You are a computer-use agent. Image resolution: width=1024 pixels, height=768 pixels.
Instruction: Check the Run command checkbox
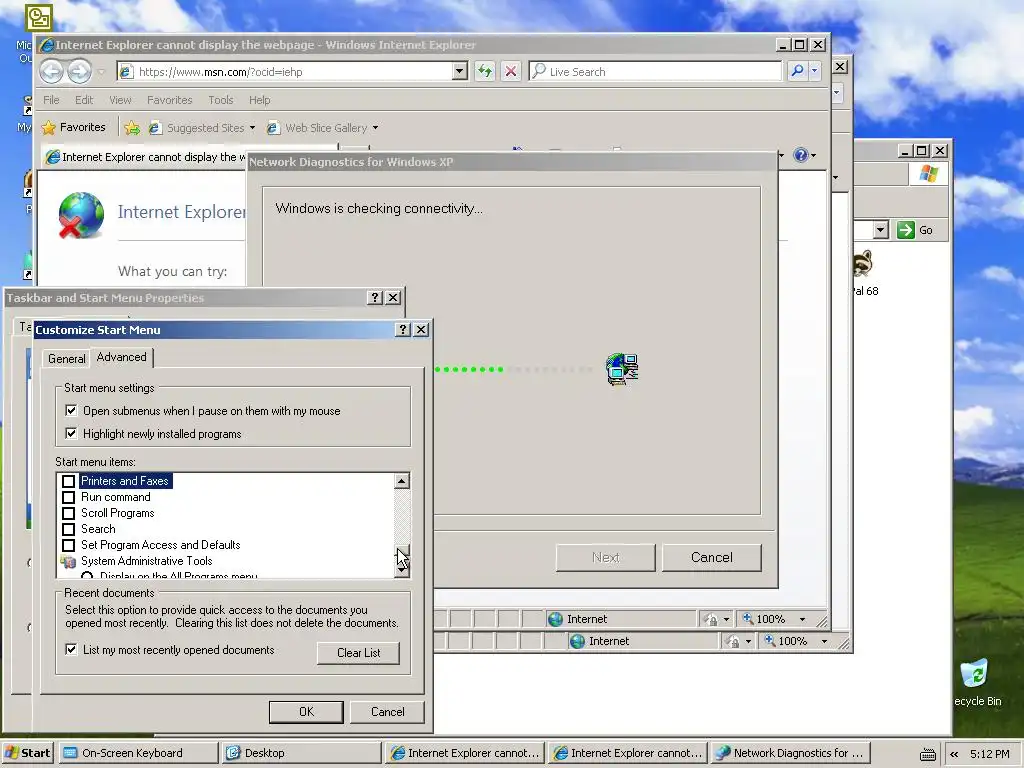[x=69, y=497]
